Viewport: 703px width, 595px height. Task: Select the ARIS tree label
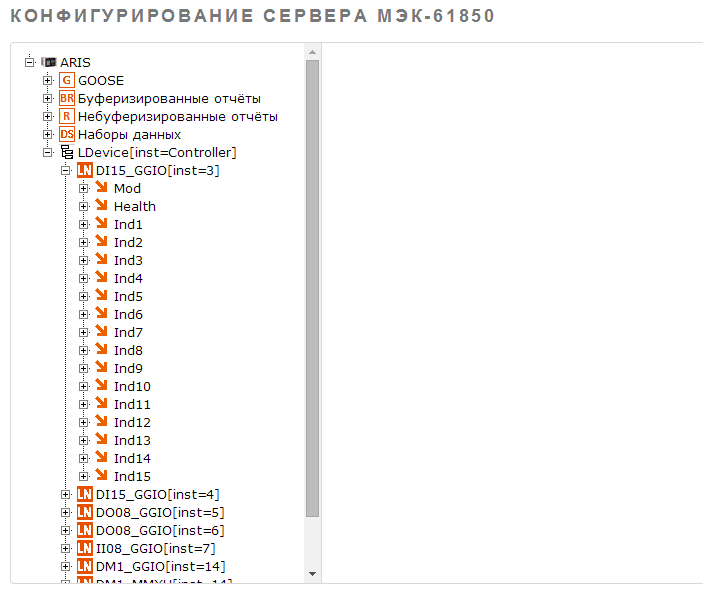pyautogui.click(x=75, y=62)
